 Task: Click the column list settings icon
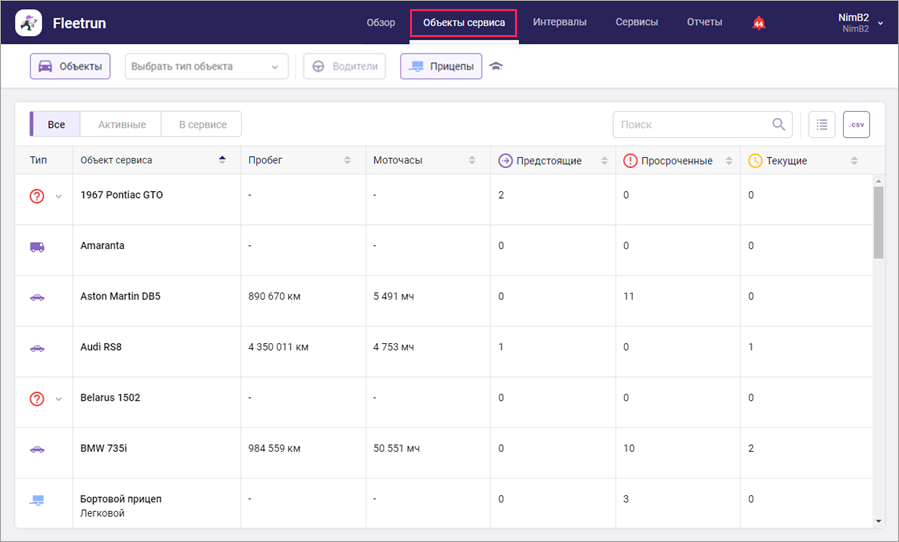(x=821, y=125)
